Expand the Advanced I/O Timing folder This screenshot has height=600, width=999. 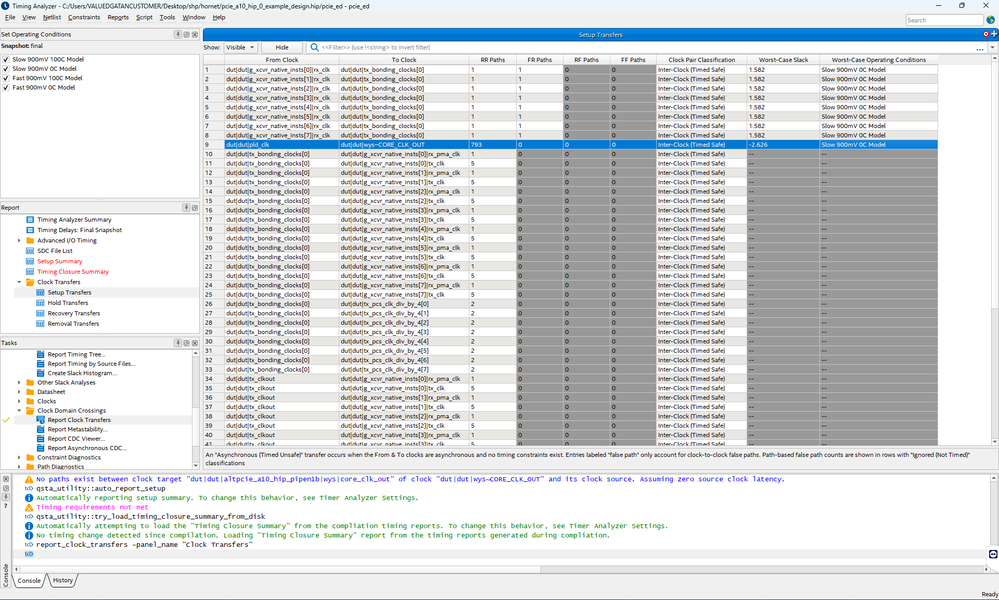[x=19, y=240]
